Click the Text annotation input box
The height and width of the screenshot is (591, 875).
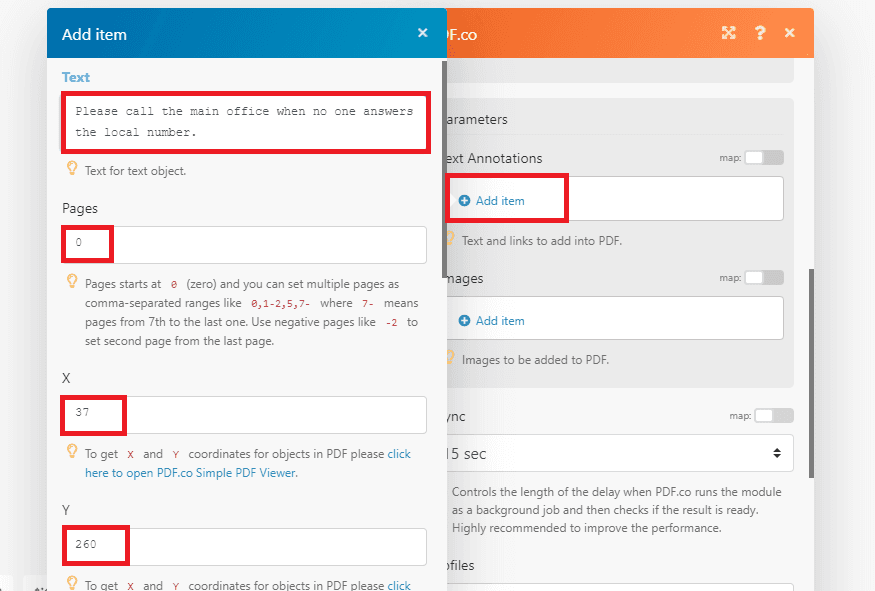click(x=246, y=122)
